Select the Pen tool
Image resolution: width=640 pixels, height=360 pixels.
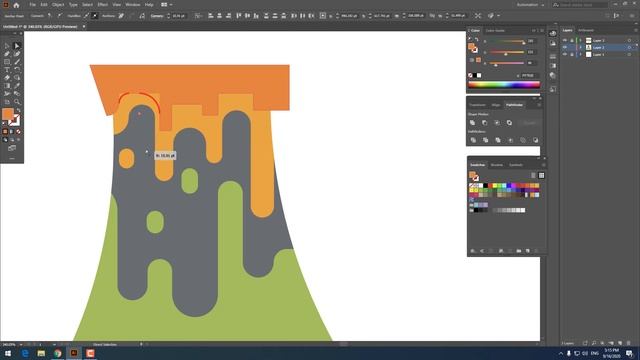pyautogui.click(x=7, y=54)
